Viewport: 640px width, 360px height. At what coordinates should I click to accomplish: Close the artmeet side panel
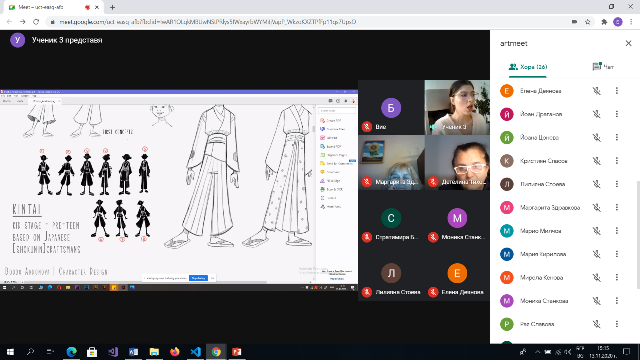[628, 43]
